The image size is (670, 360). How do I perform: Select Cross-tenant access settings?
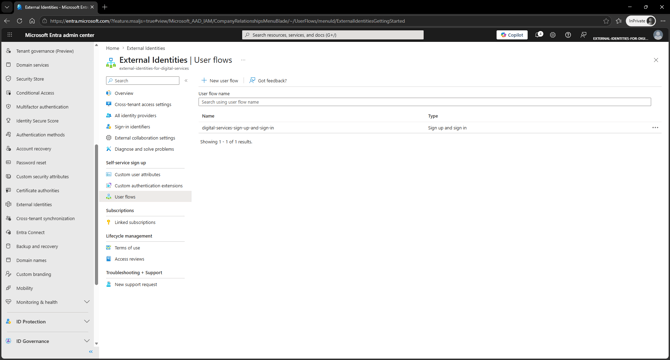143,104
